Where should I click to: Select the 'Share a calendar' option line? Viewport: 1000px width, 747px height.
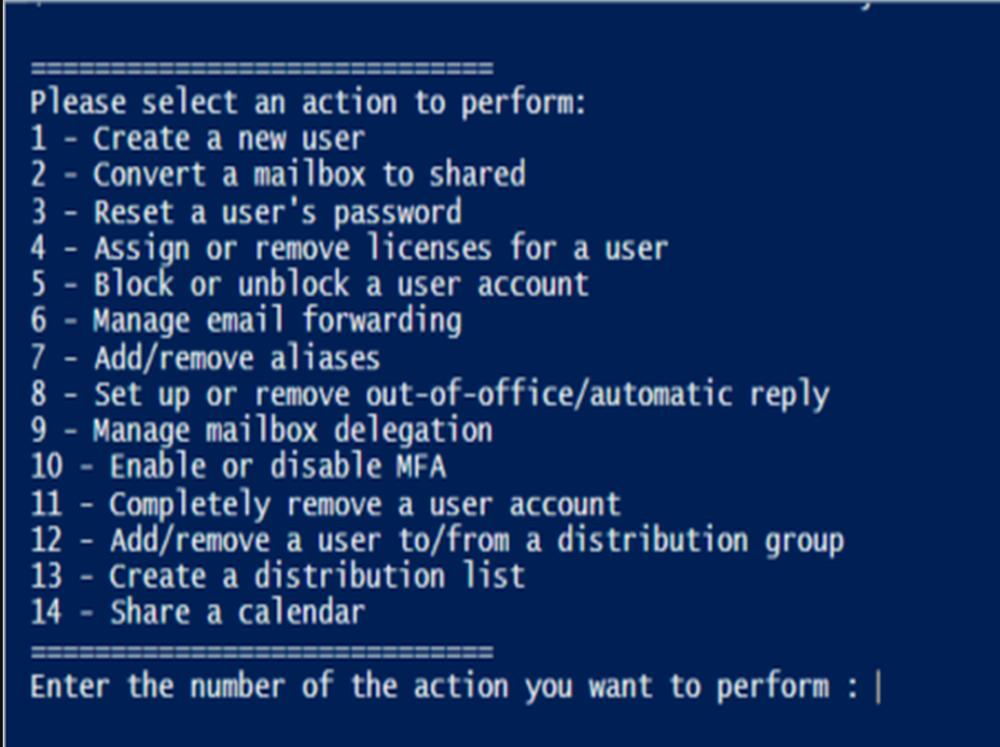[x=198, y=612]
